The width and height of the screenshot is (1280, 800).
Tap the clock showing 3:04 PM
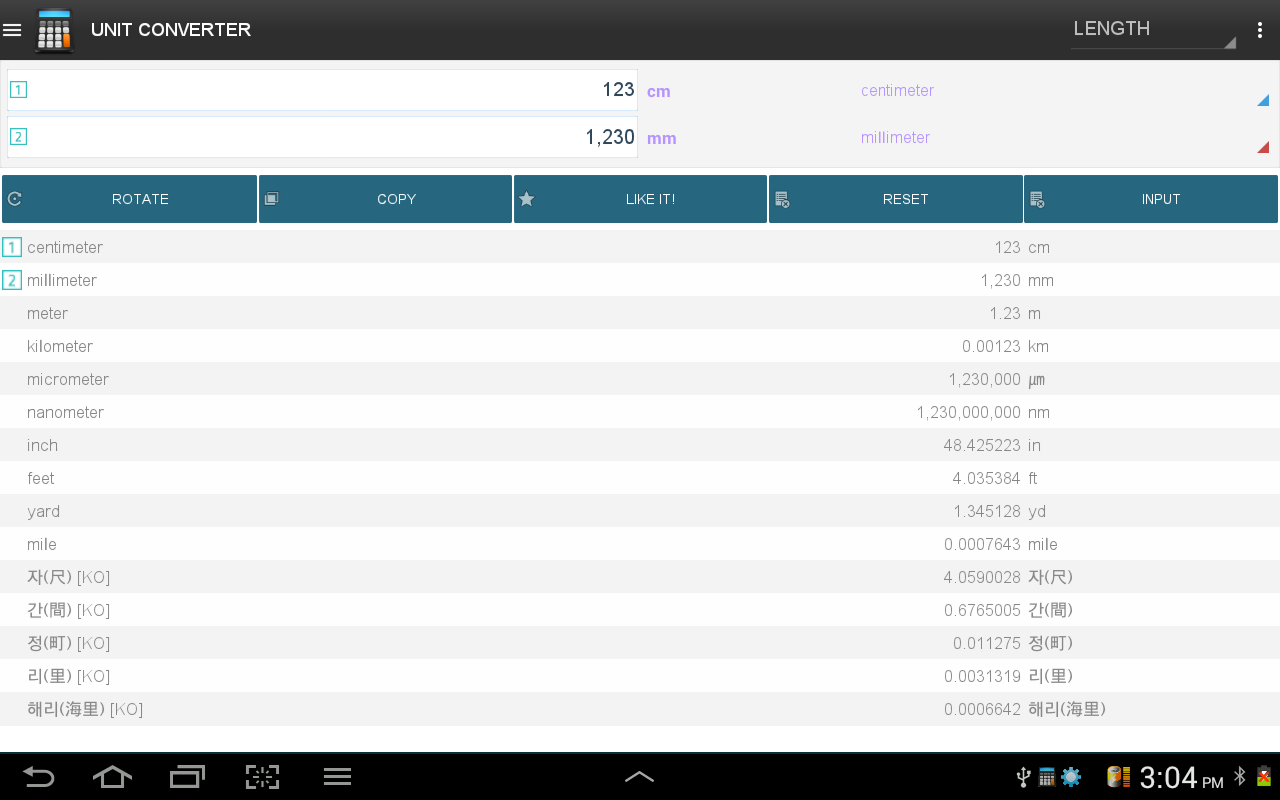pyautogui.click(x=1181, y=777)
